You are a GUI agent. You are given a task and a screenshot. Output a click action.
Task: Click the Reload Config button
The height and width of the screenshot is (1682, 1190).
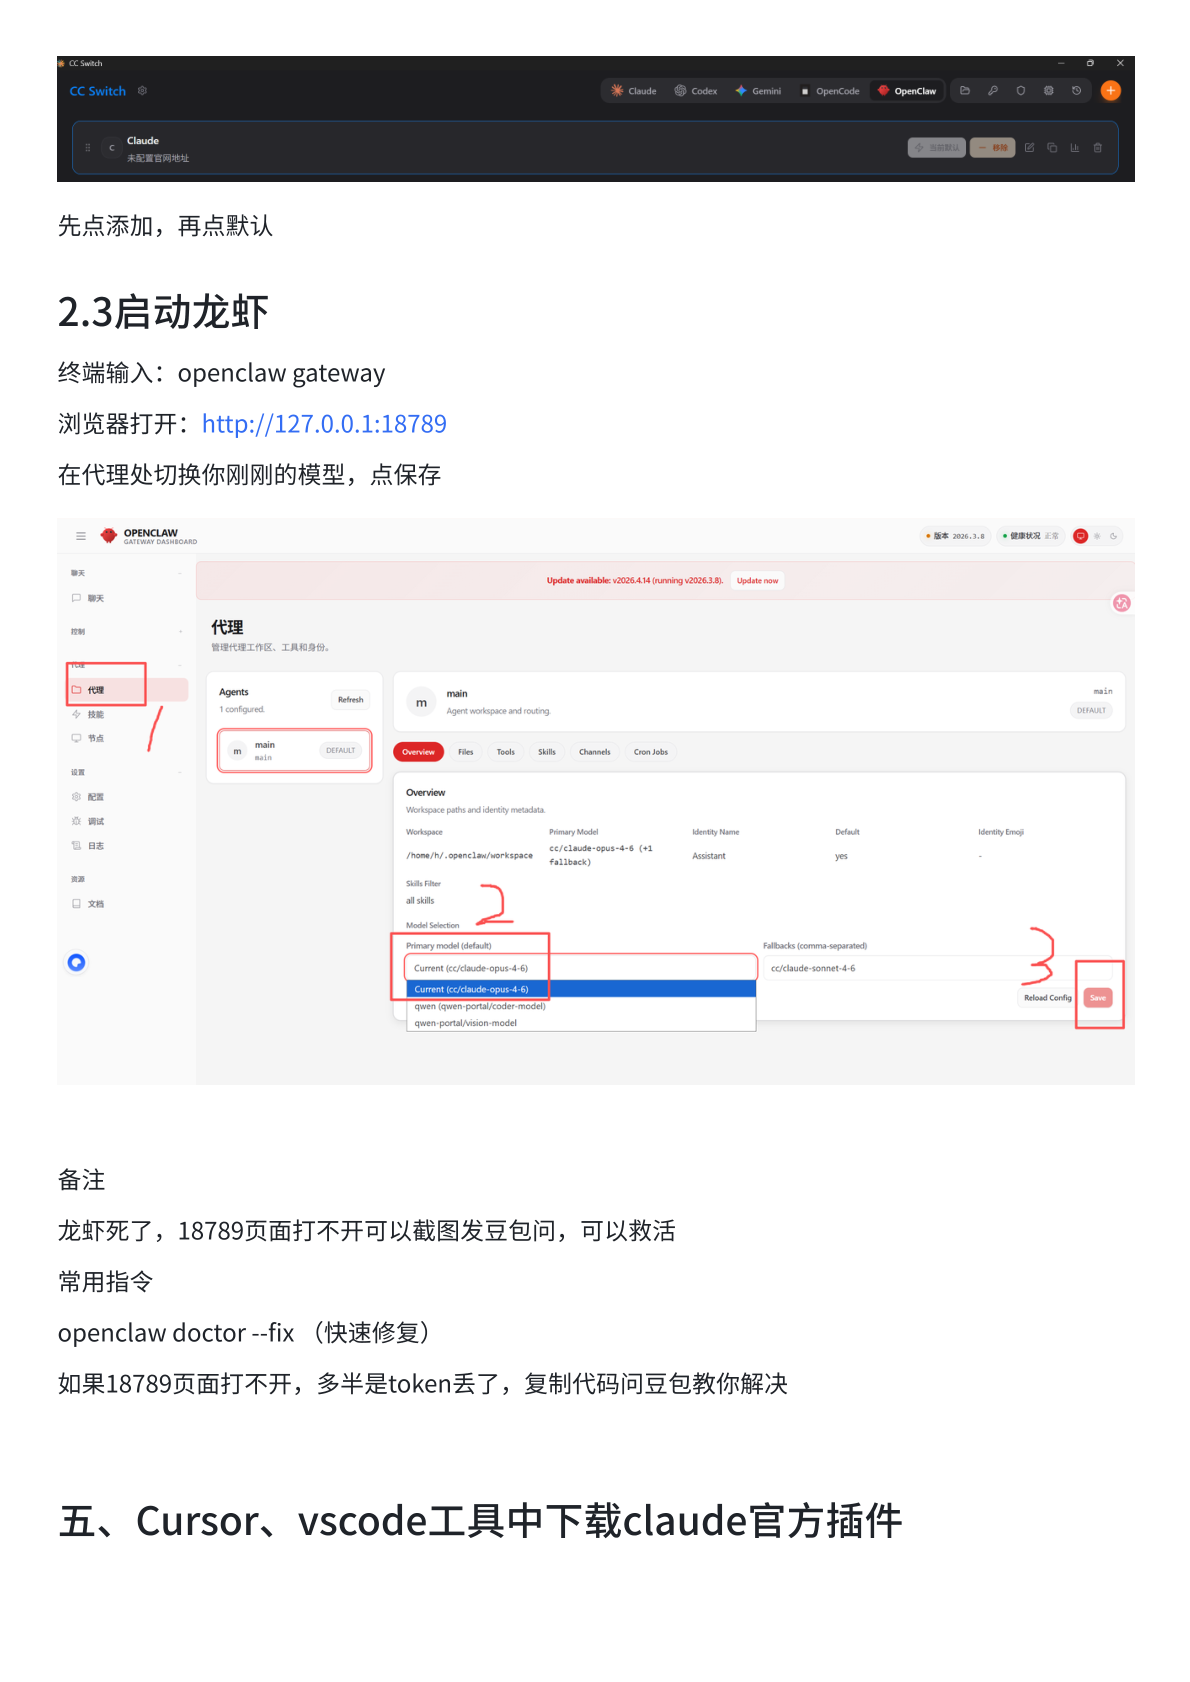(1047, 998)
